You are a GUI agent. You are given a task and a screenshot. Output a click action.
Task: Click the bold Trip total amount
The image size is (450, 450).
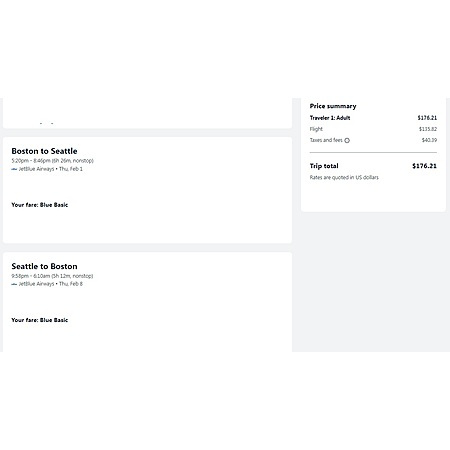tap(424, 166)
